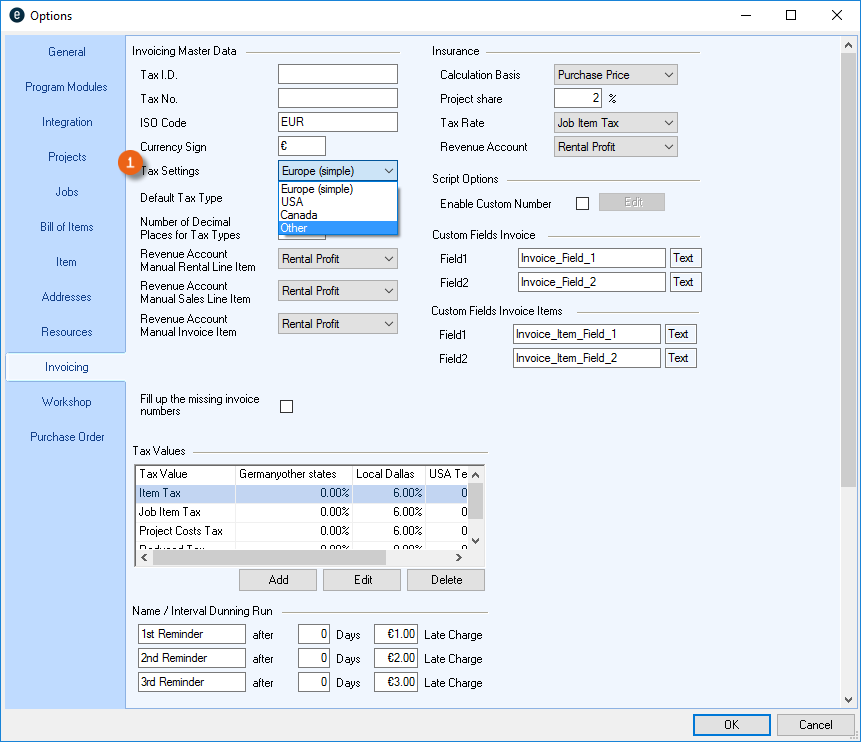Screen dimensions: 861x742
Task: Open the Calculation Basis dropdown
Action: [x=615, y=75]
